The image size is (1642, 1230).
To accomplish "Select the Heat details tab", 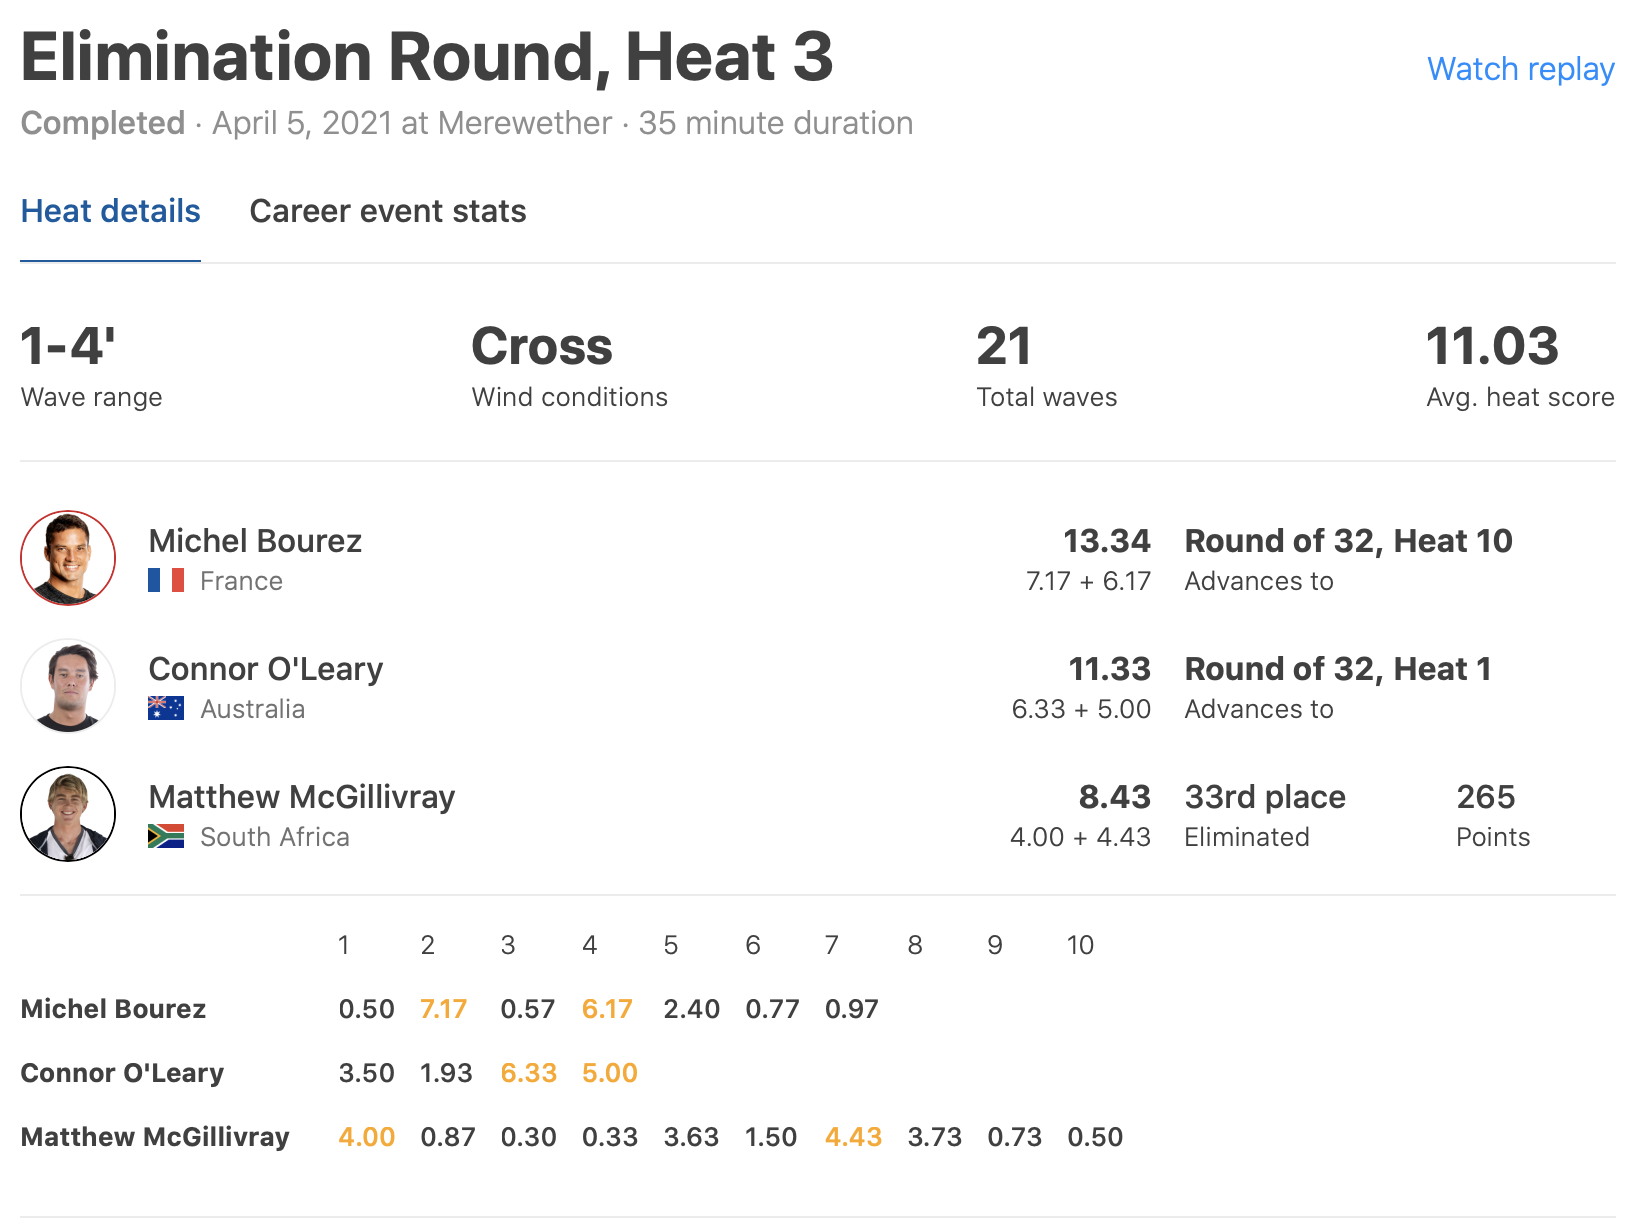I will (x=110, y=211).
